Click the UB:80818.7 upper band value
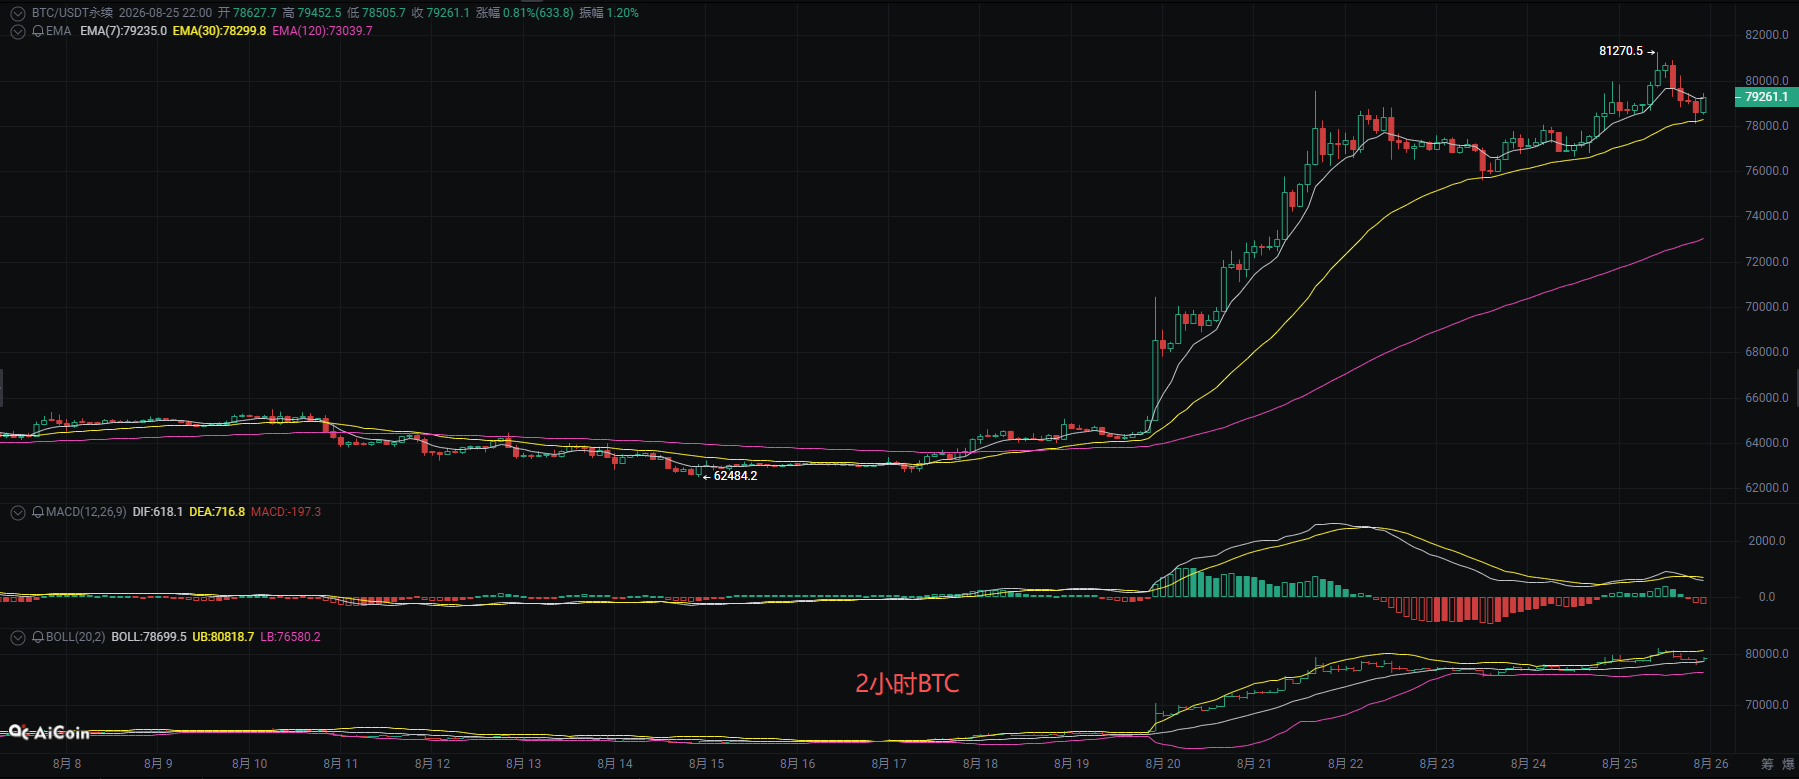 [223, 637]
